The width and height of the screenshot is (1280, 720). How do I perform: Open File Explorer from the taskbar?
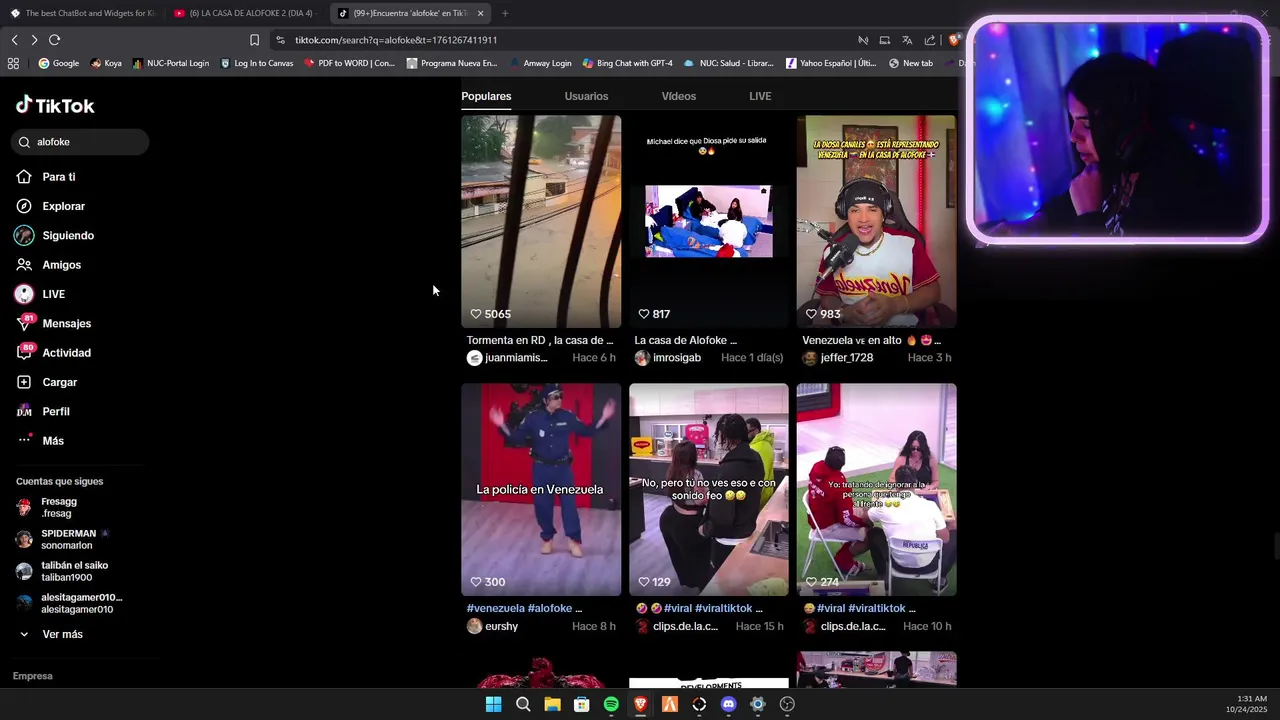552,704
